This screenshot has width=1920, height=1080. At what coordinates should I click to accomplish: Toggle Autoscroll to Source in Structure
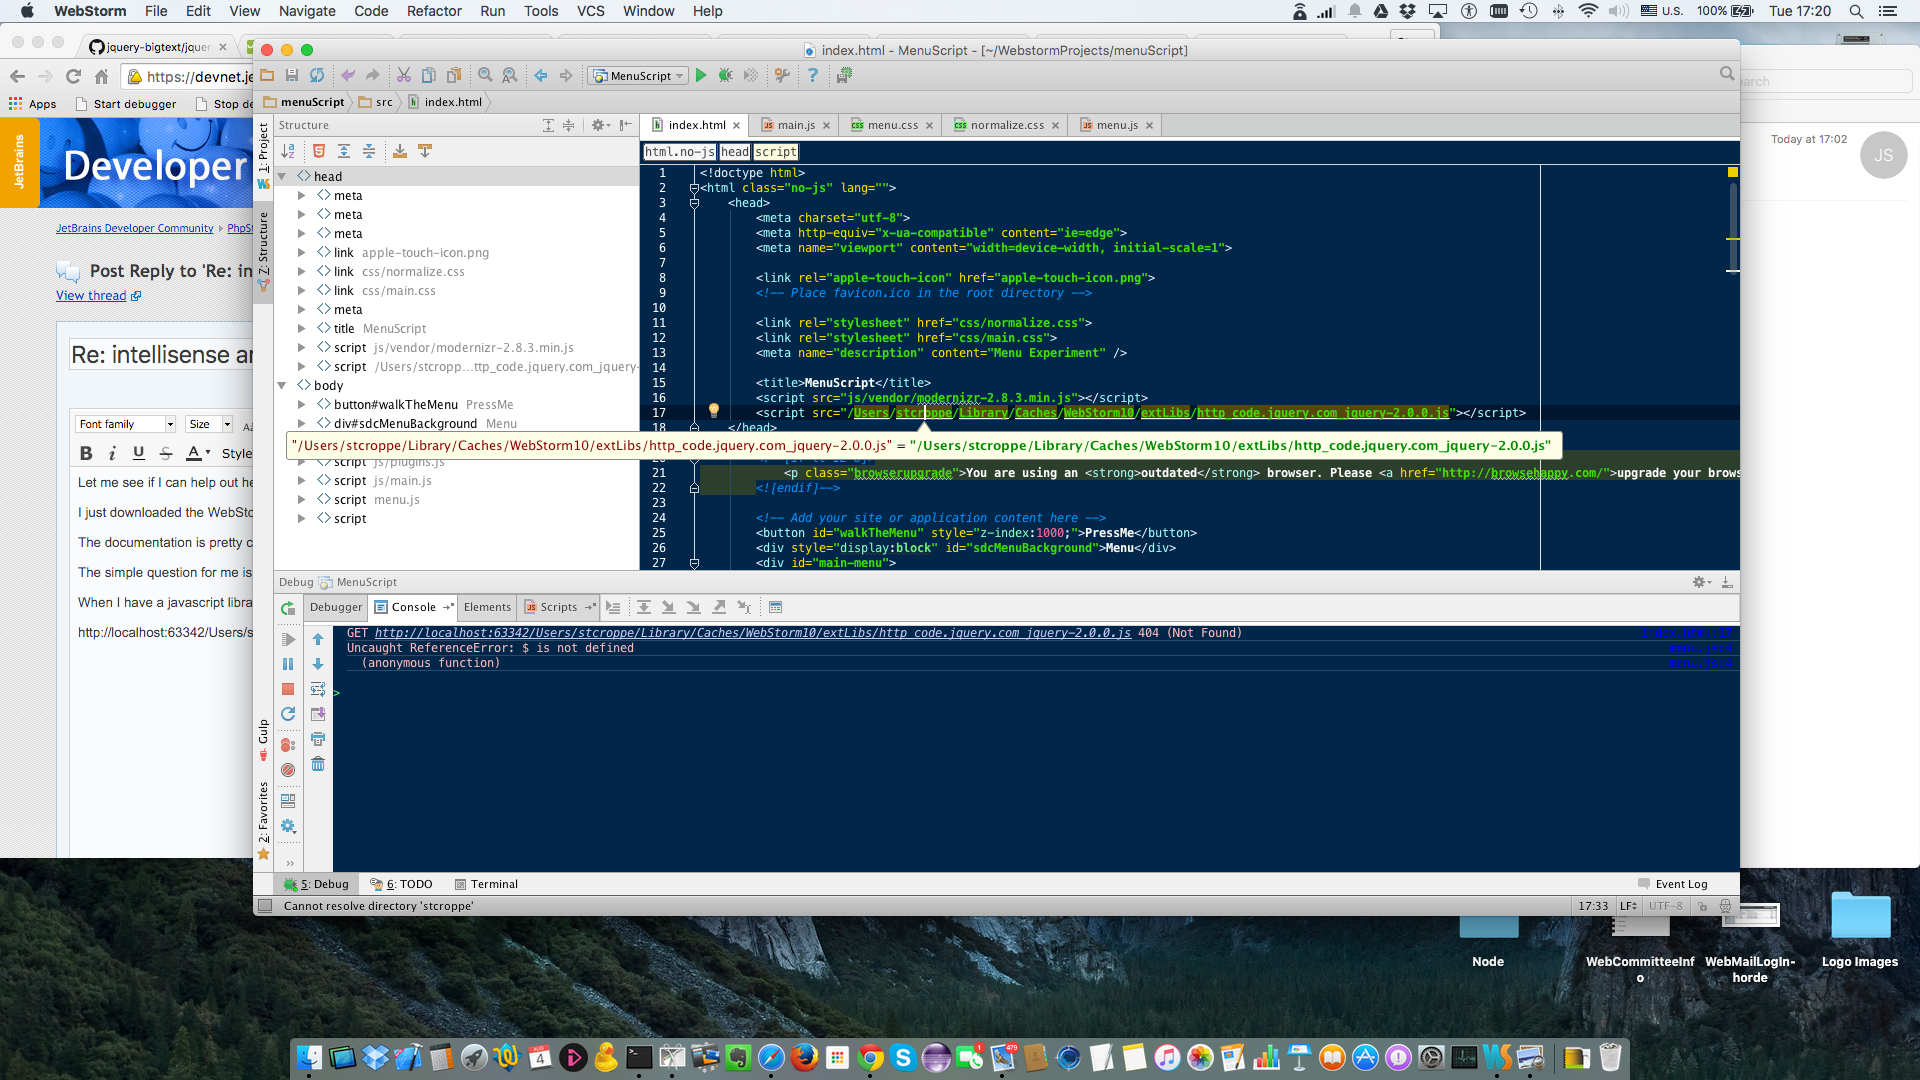pos(399,151)
